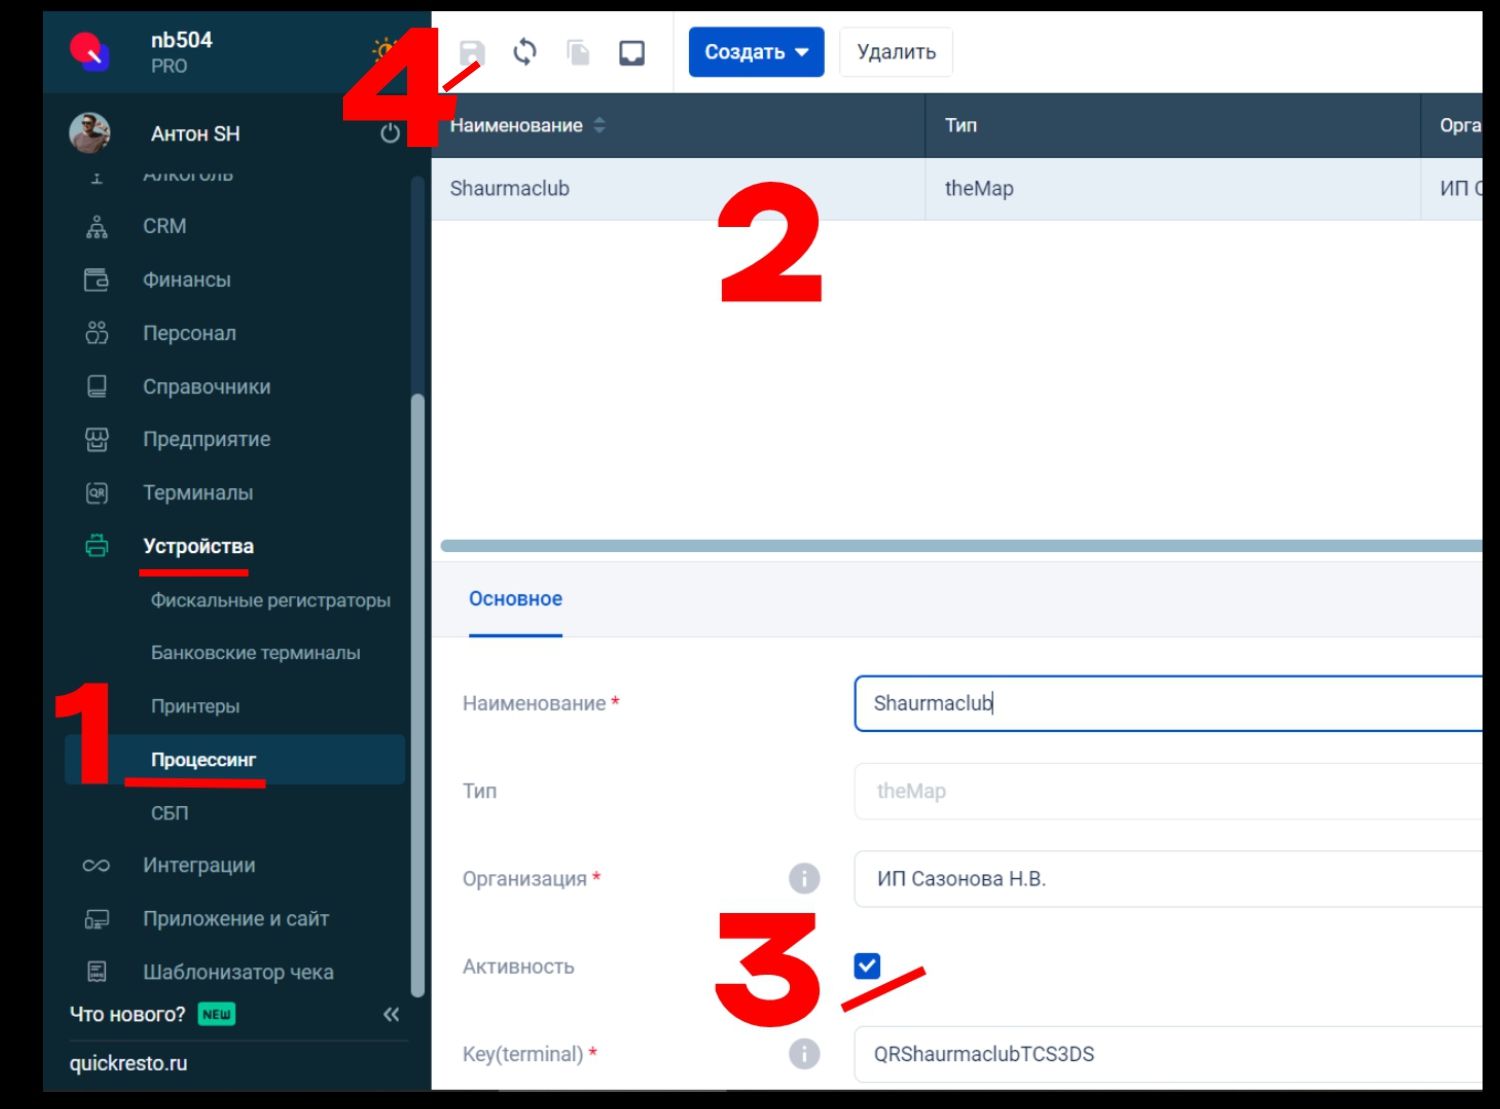Screen dimensions: 1500x1109
Task: Click the Quick Resto logo icon
Action: [89, 51]
